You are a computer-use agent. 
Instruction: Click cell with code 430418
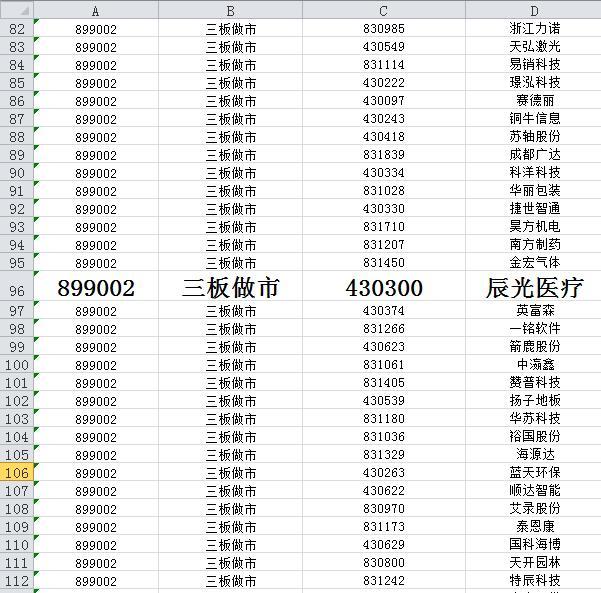coord(384,136)
